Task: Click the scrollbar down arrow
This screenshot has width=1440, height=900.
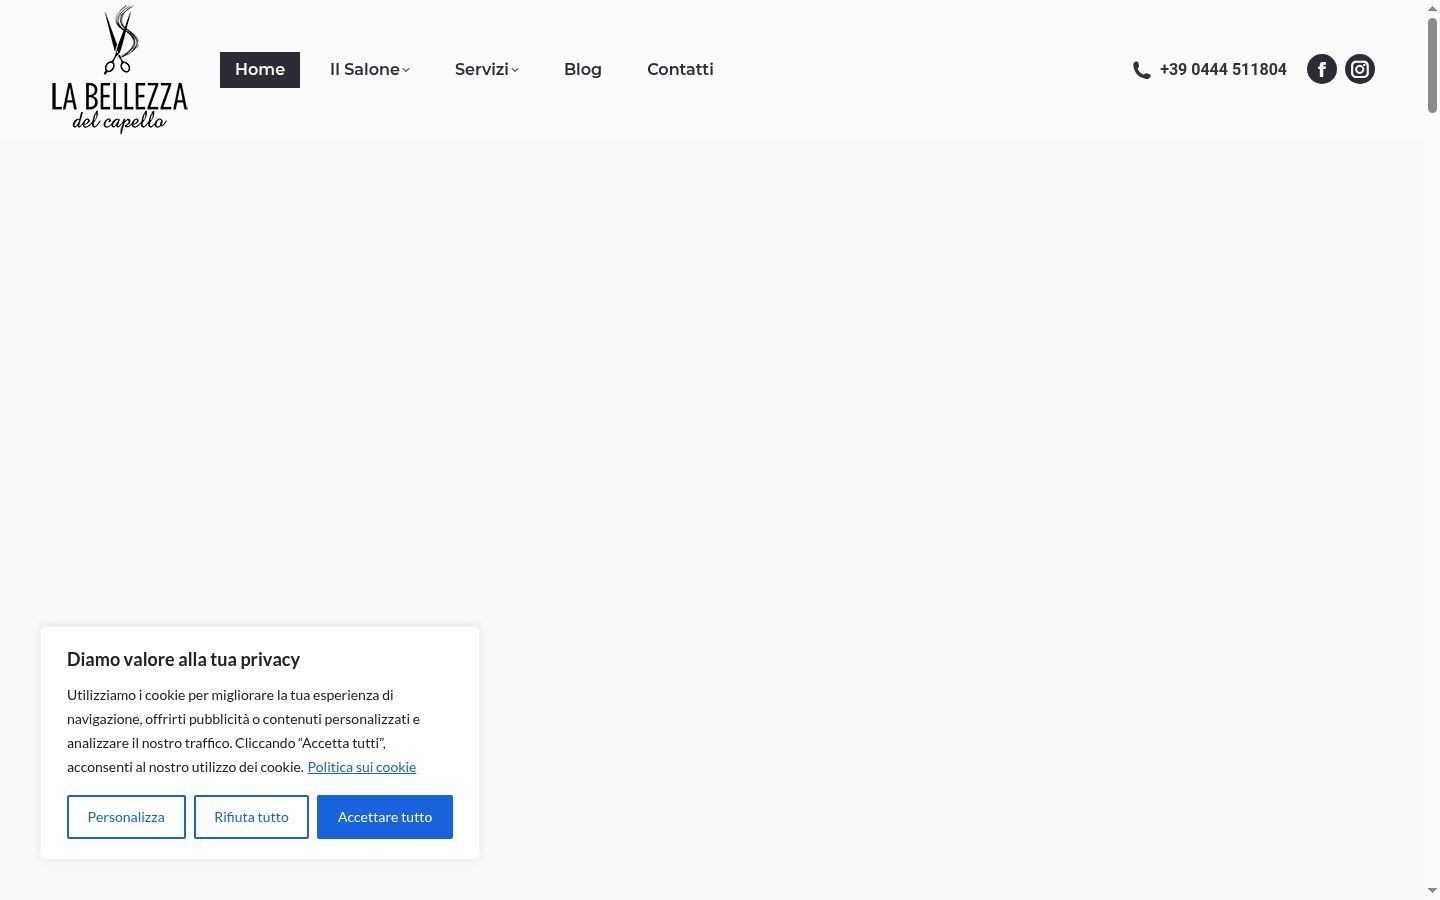Action: [x=1432, y=891]
